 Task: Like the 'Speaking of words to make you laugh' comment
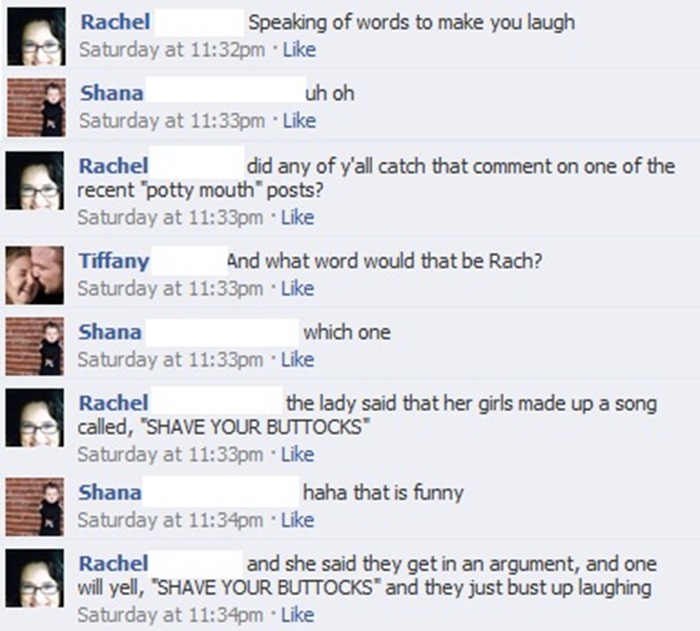(300, 49)
